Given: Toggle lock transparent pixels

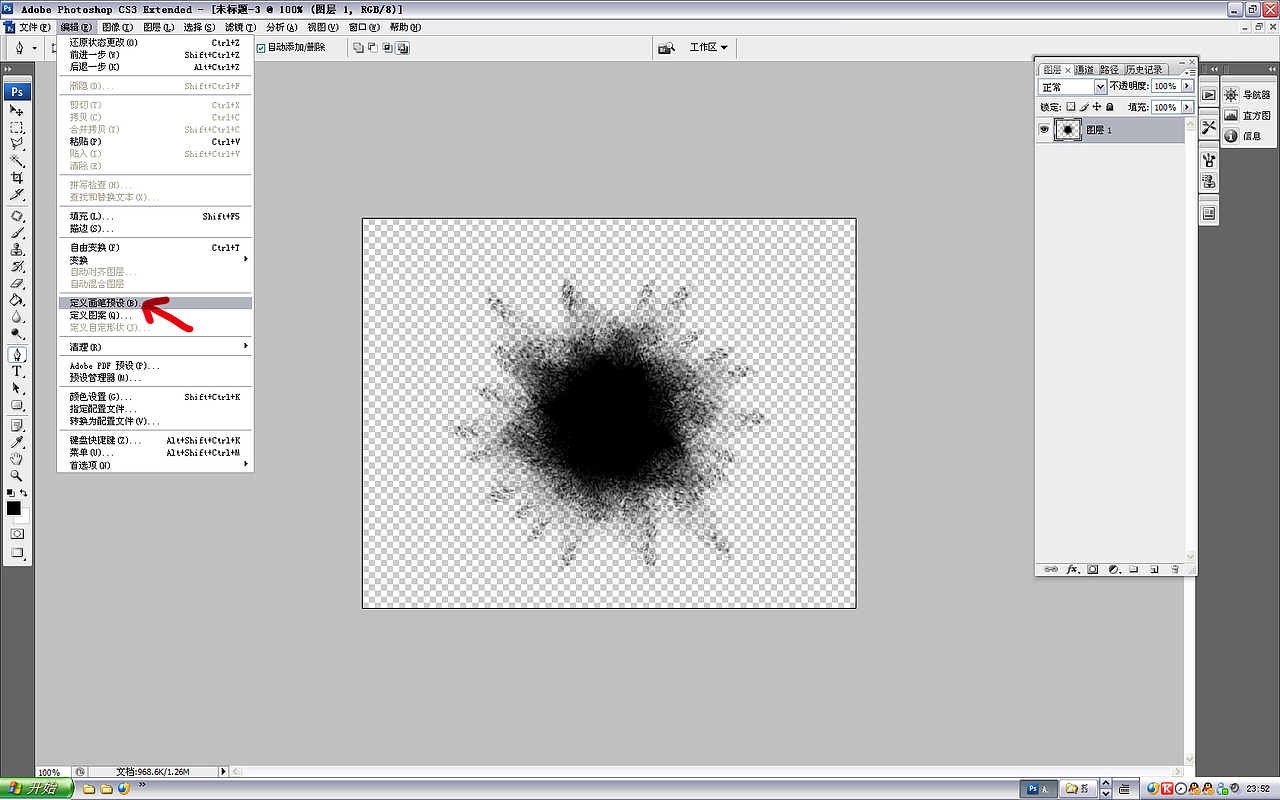Looking at the screenshot, I should click(x=1070, y=107).
